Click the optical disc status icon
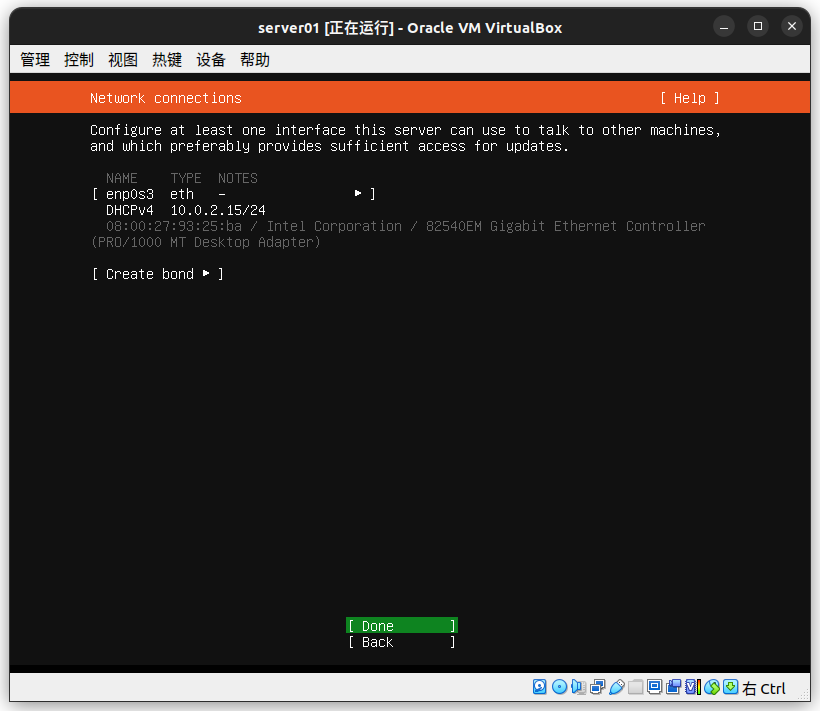This screenshot has height=711, width=820. [559, 687]
